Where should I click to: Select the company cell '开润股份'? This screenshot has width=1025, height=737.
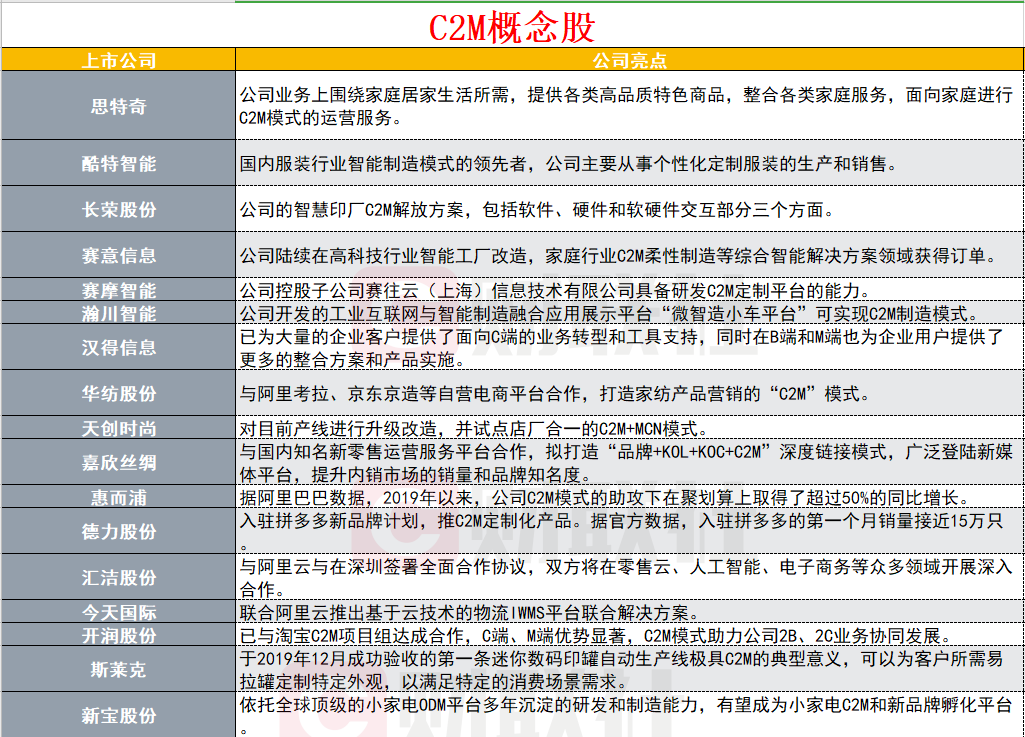point(118,634)
